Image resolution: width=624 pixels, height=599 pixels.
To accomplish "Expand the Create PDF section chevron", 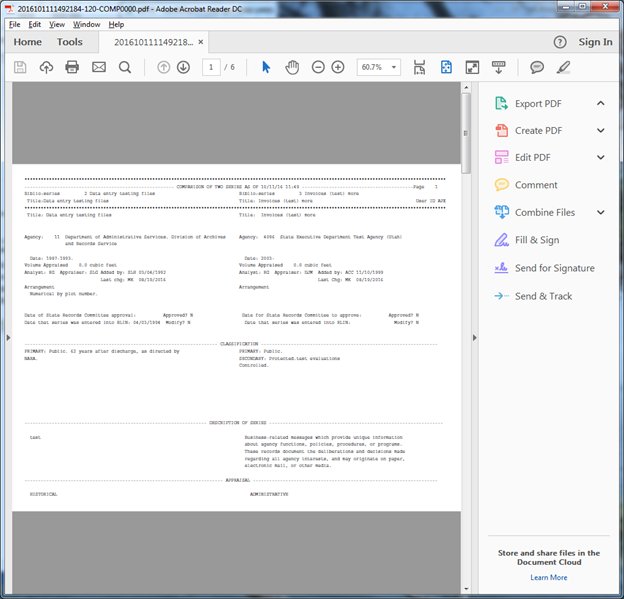I will tap(601, 130).
